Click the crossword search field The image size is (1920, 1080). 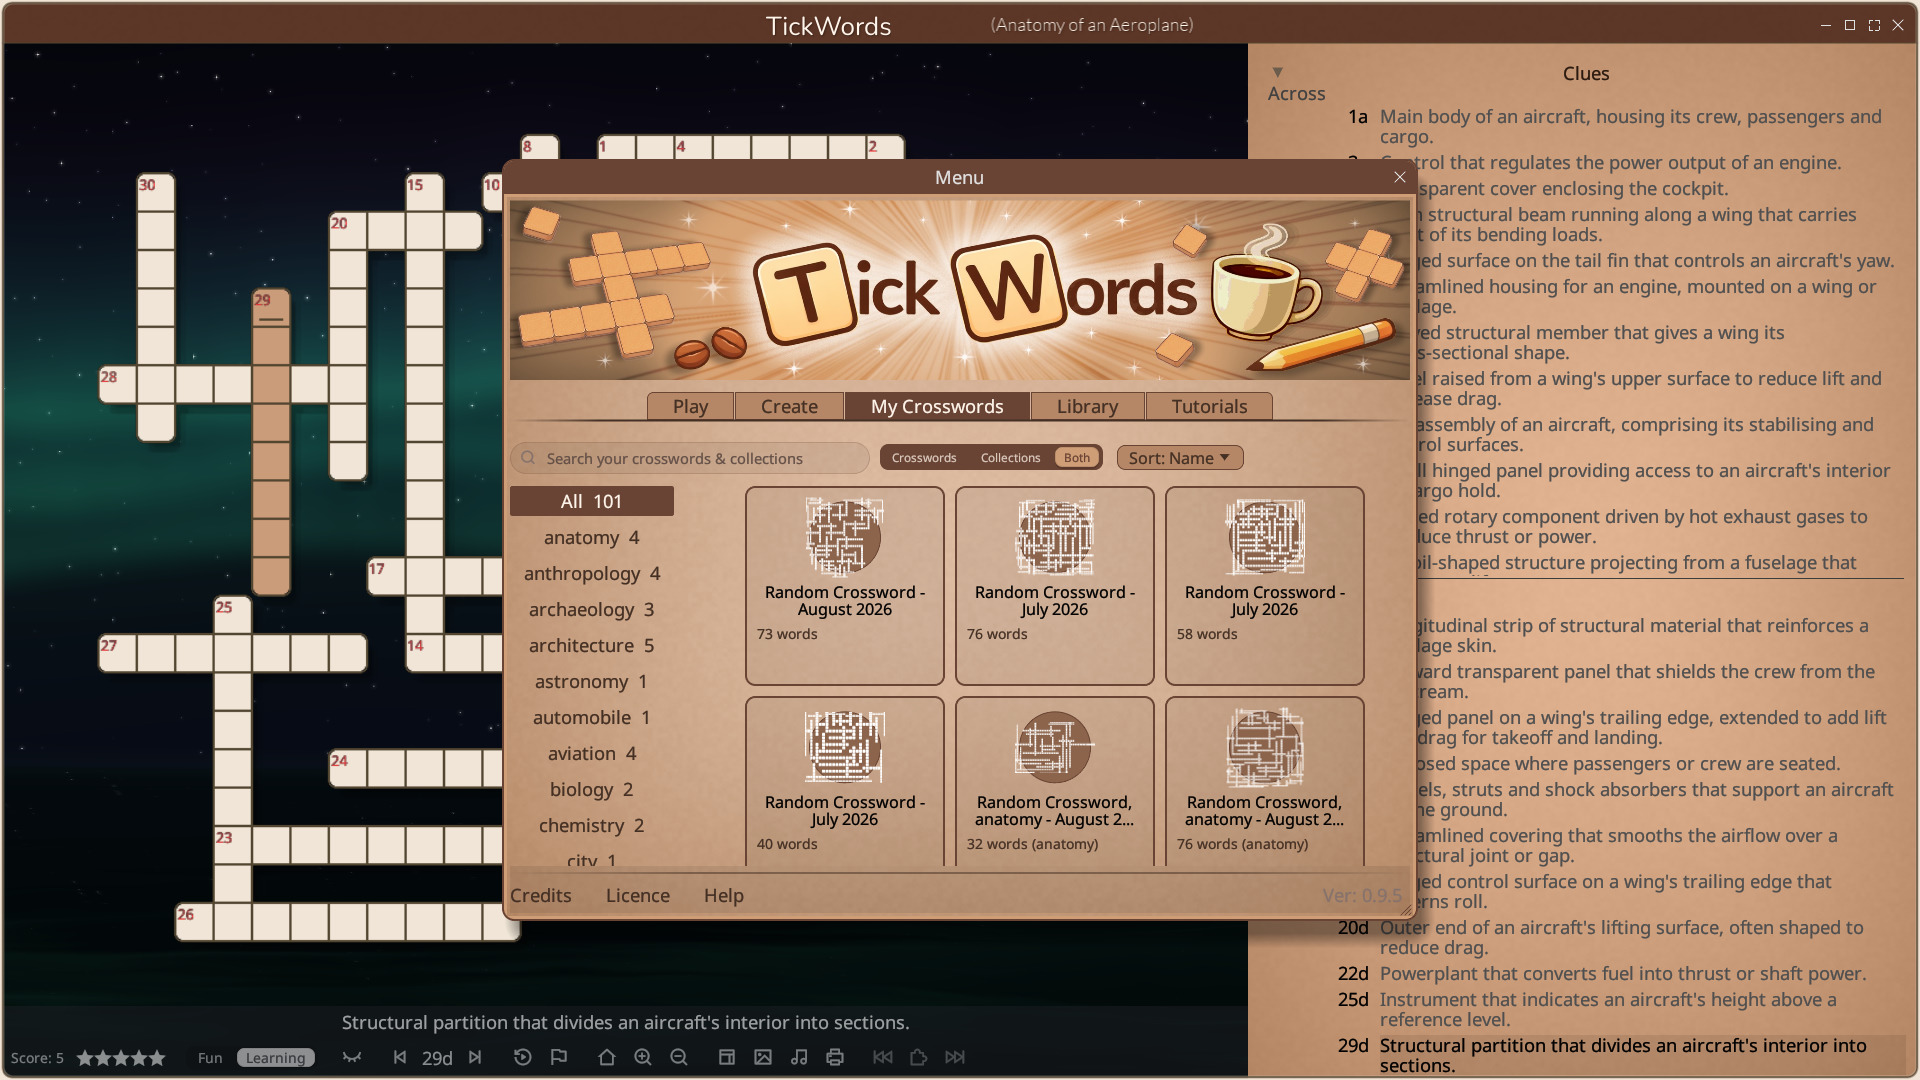pyautogui.click(x=690, y=458)
